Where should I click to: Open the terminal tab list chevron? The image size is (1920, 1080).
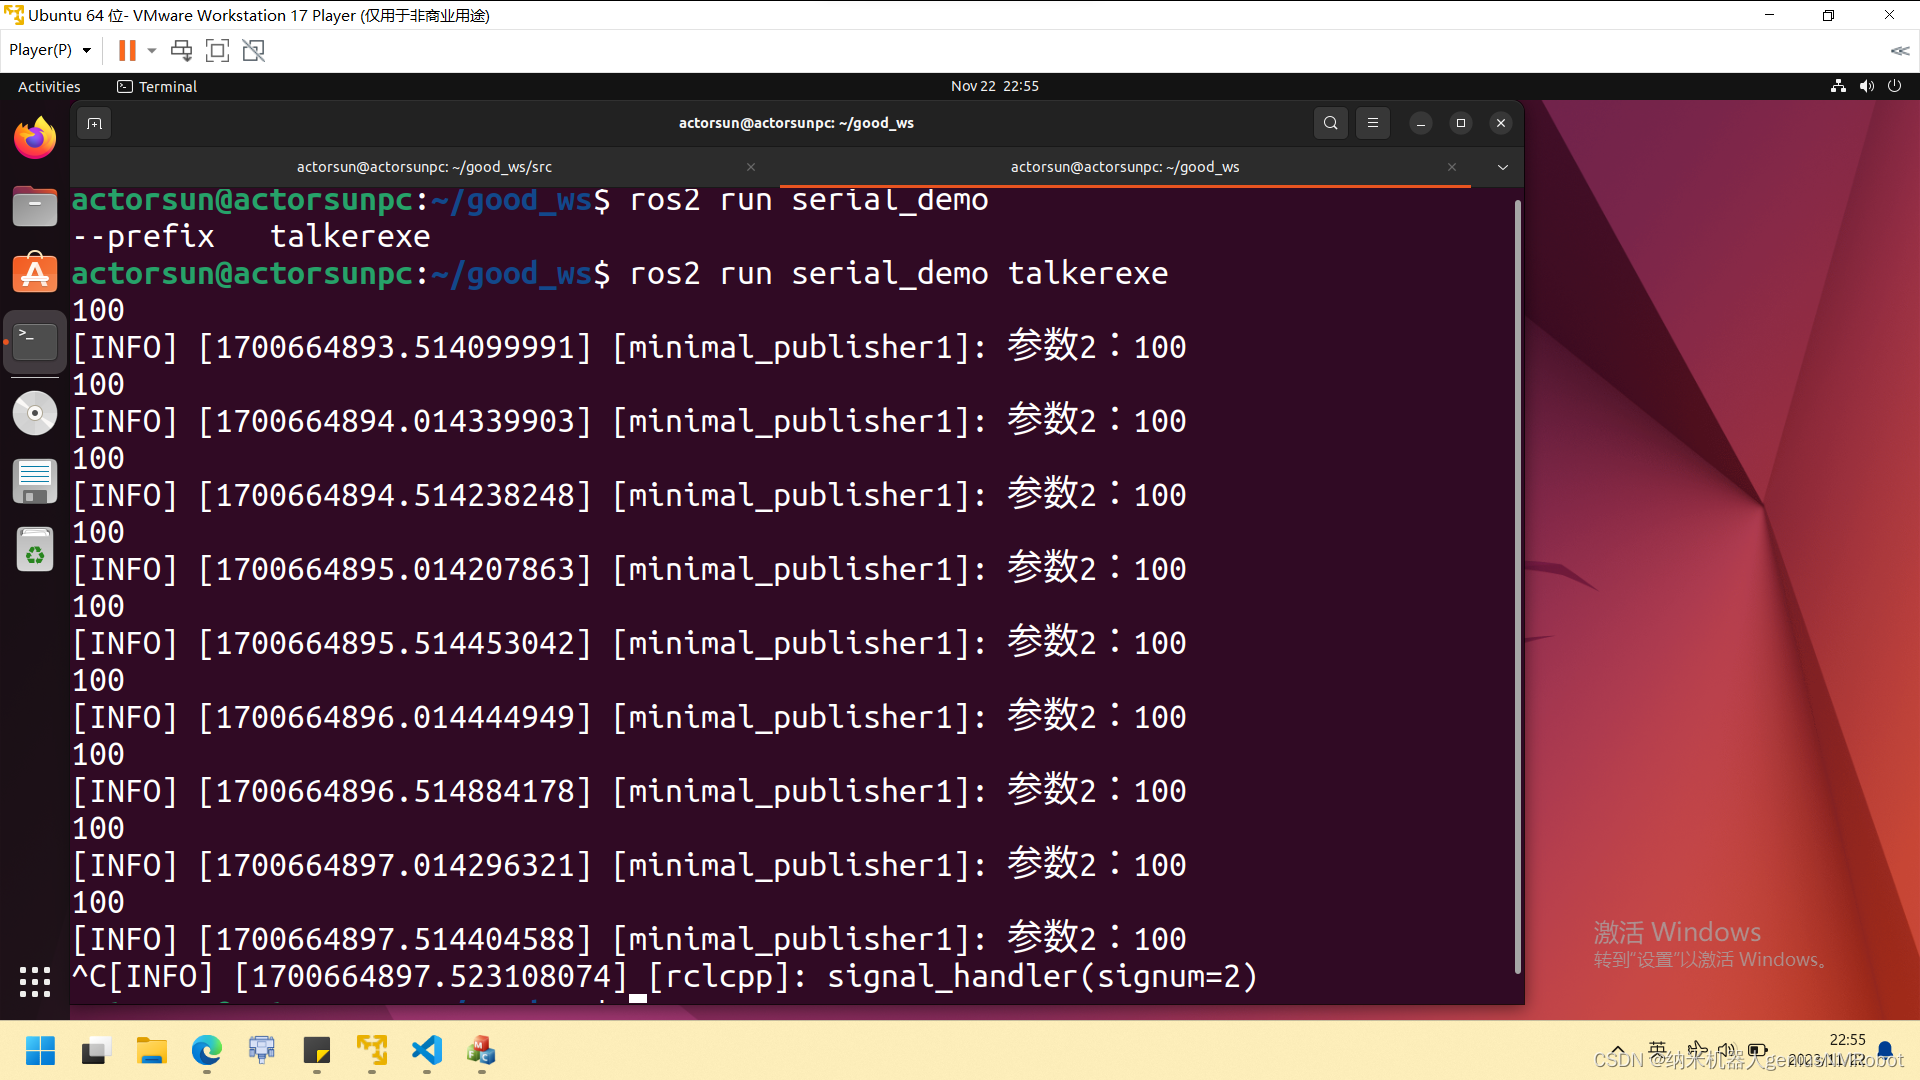1502,167
